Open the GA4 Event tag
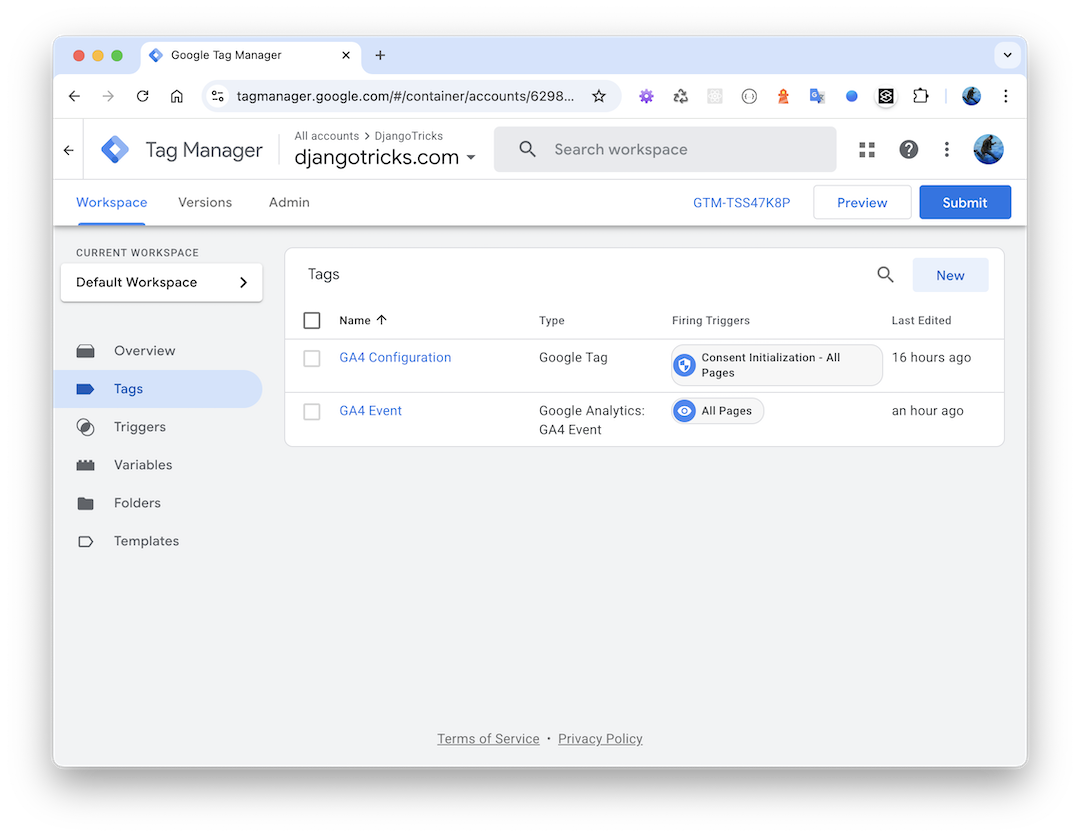The image size is (1080, 837). [x=371, y=411]
